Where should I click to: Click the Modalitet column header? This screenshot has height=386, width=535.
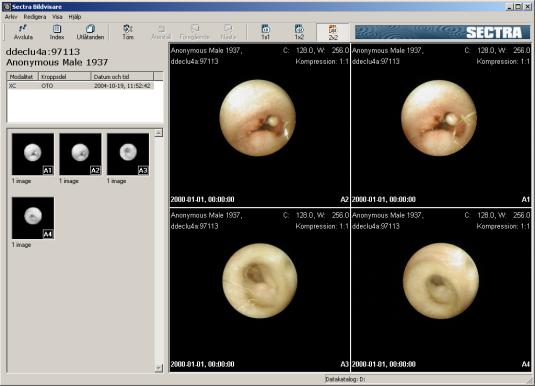(x=23, y=76)
